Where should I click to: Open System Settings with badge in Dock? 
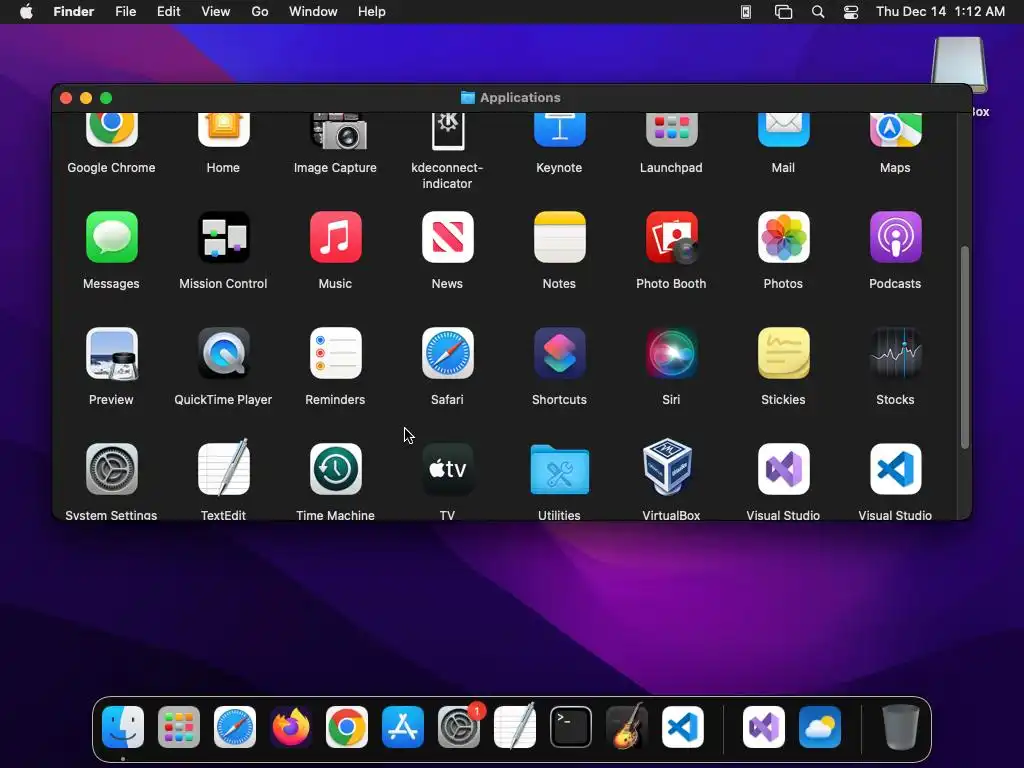click(x=459, y=727)
